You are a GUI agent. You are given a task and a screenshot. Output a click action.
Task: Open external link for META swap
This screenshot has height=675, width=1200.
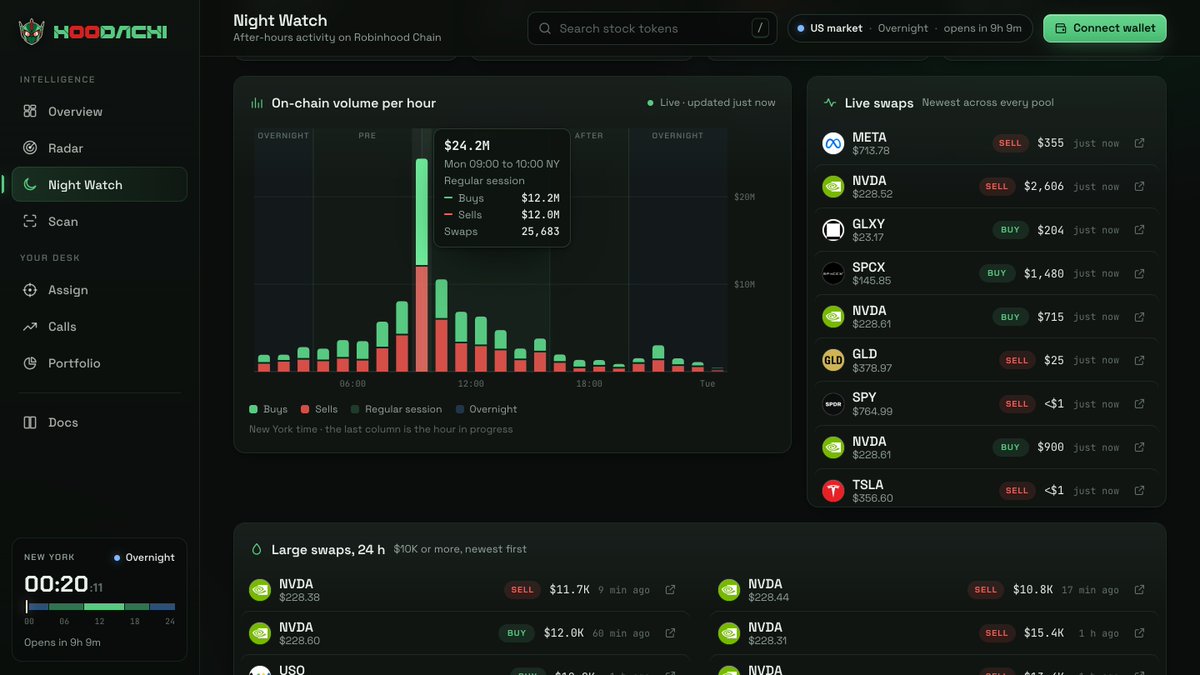(1139, 143)
